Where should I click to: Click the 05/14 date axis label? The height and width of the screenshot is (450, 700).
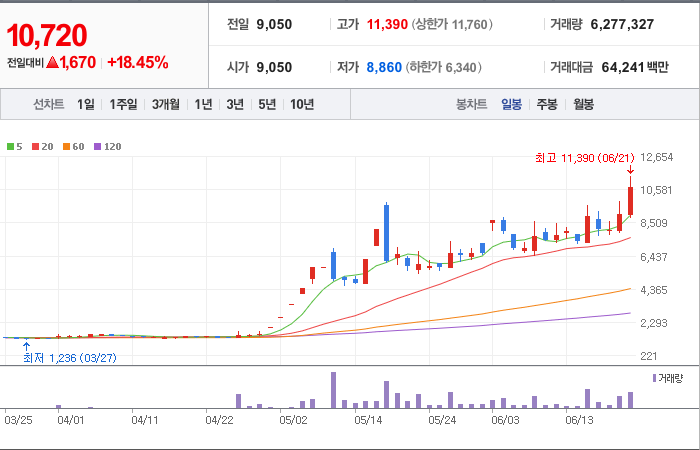pos(367,421)
